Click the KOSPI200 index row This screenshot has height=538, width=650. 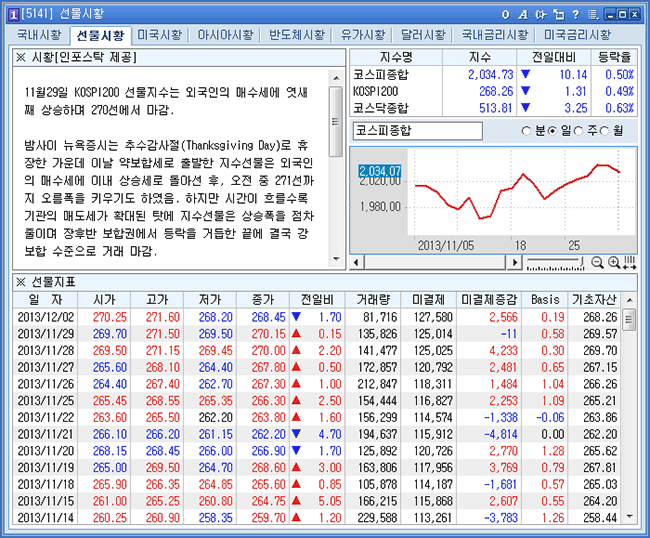point(494,91)
